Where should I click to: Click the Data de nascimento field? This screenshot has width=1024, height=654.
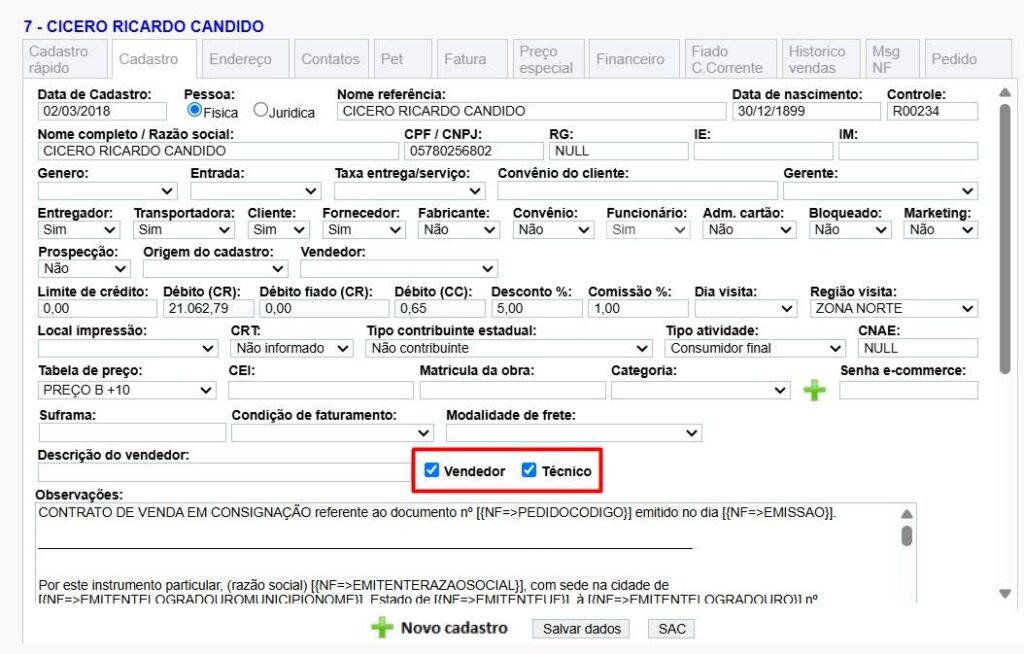pos(806,111)
